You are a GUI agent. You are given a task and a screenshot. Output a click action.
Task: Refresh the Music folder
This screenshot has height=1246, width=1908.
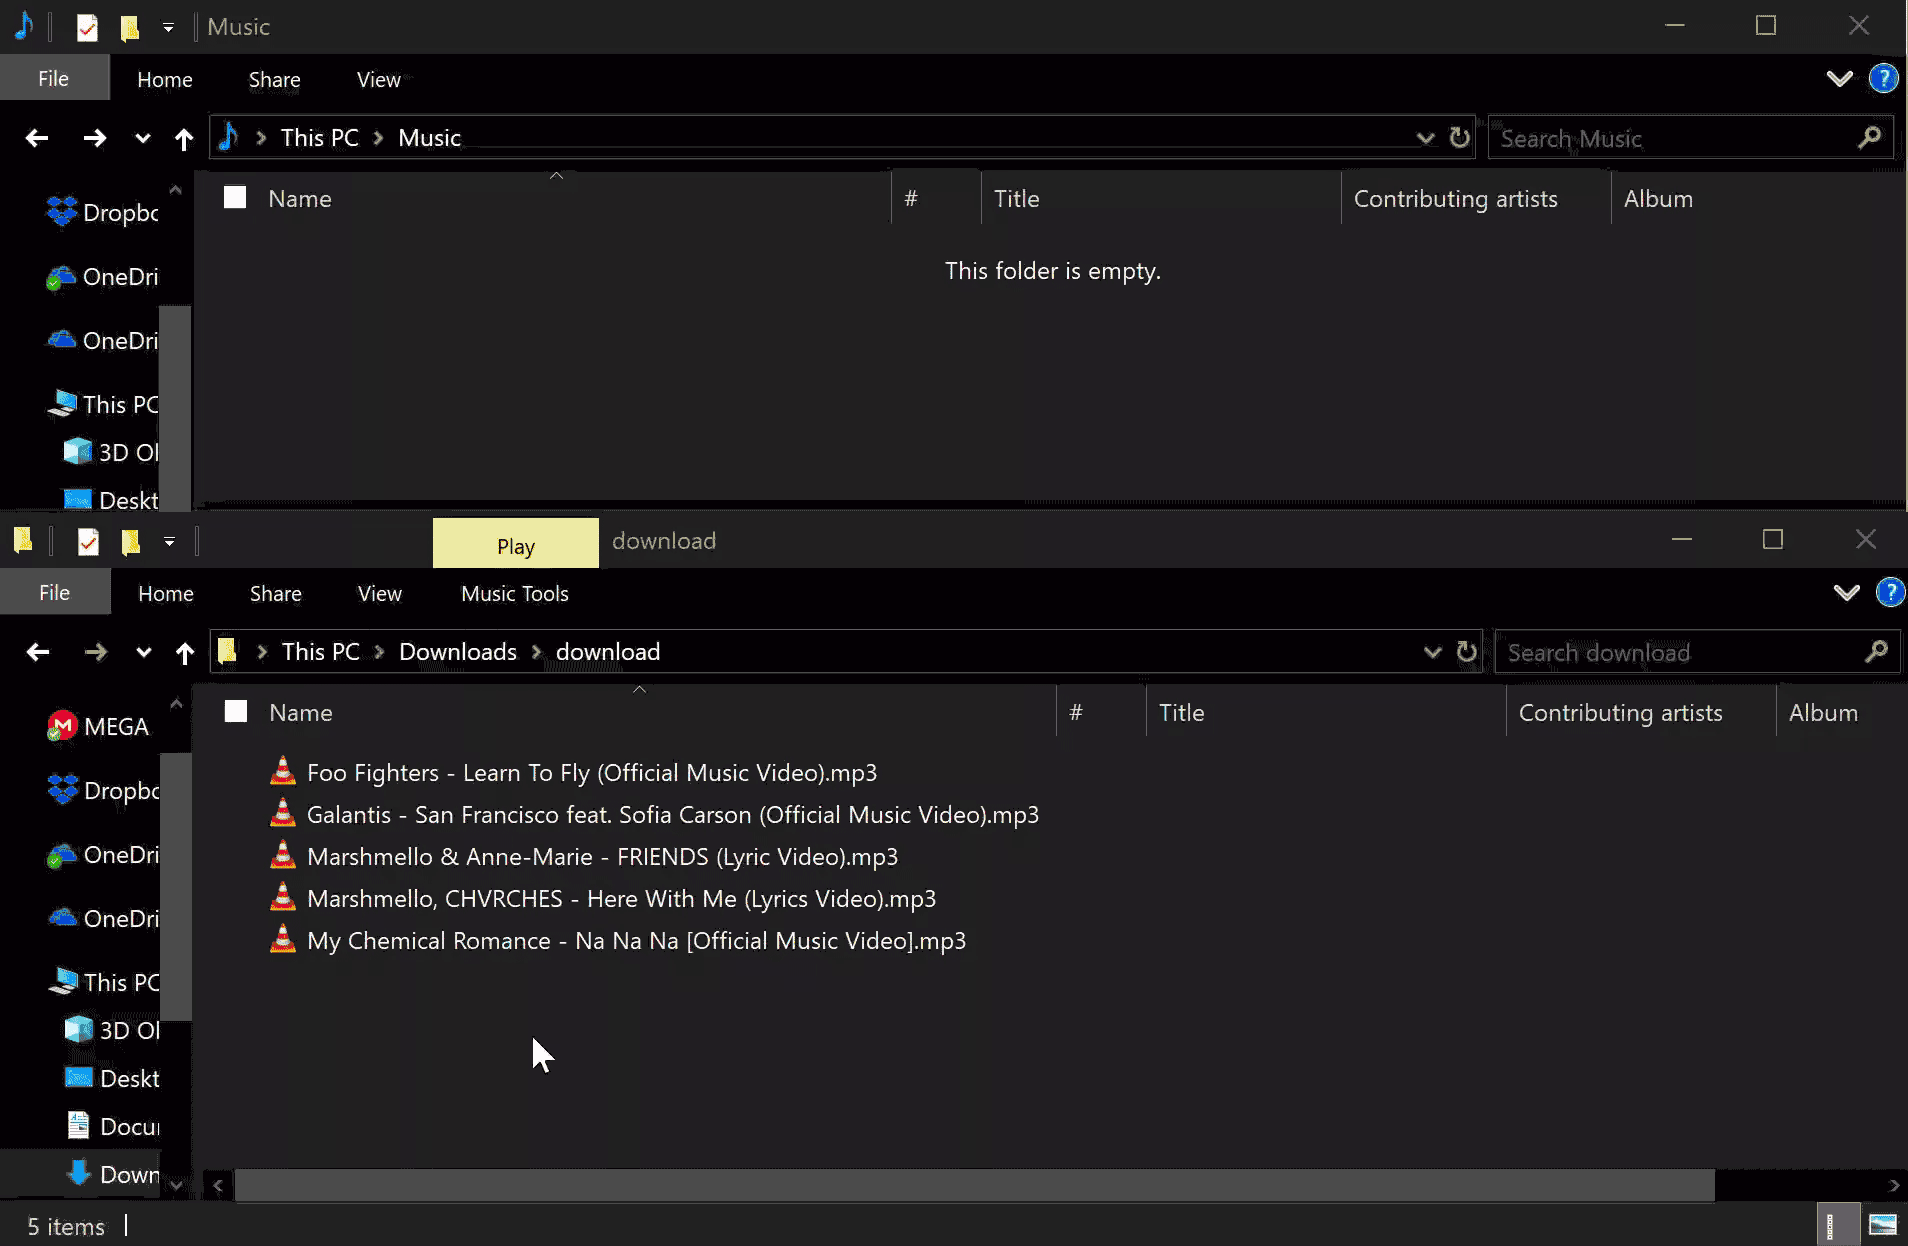click(x=1460, y=137)
